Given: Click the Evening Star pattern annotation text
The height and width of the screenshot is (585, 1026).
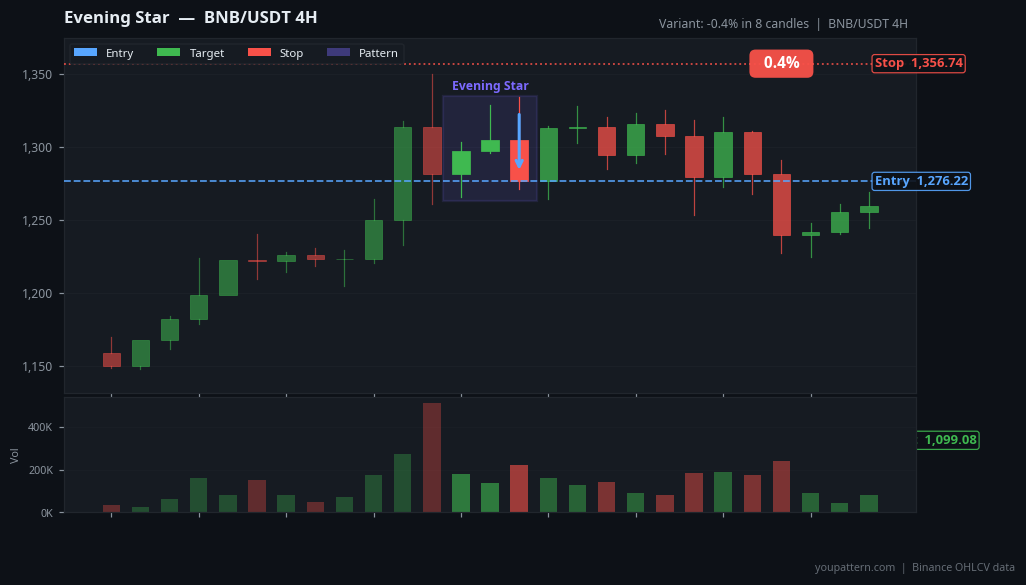Looking at the screenshot, I should (x=490, y=86).
